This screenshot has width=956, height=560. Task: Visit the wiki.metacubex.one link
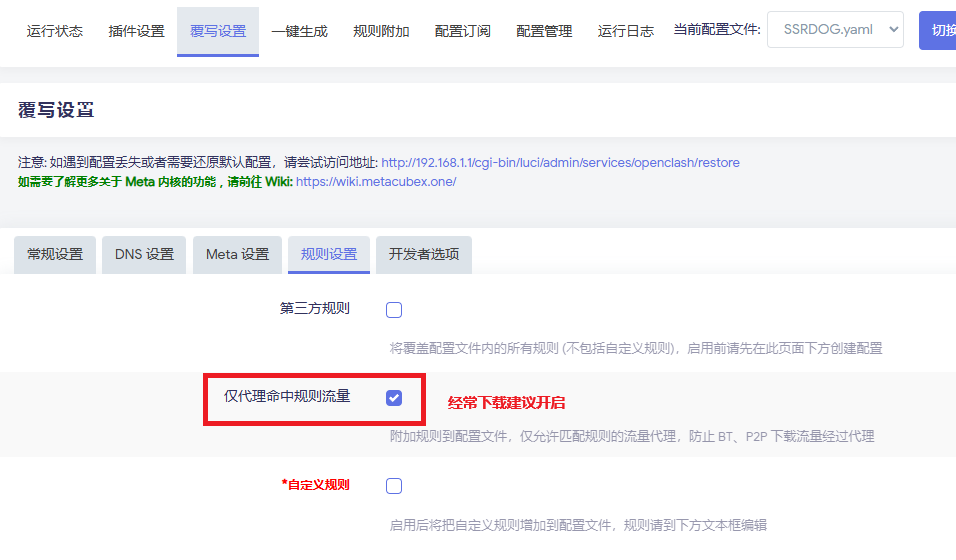click(x=376, y=182)
